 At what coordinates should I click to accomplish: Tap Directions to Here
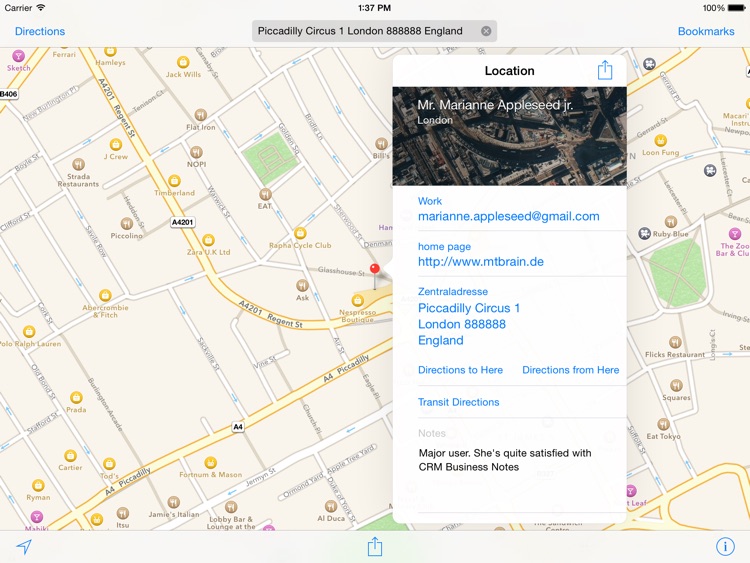[x=460, y=370]
